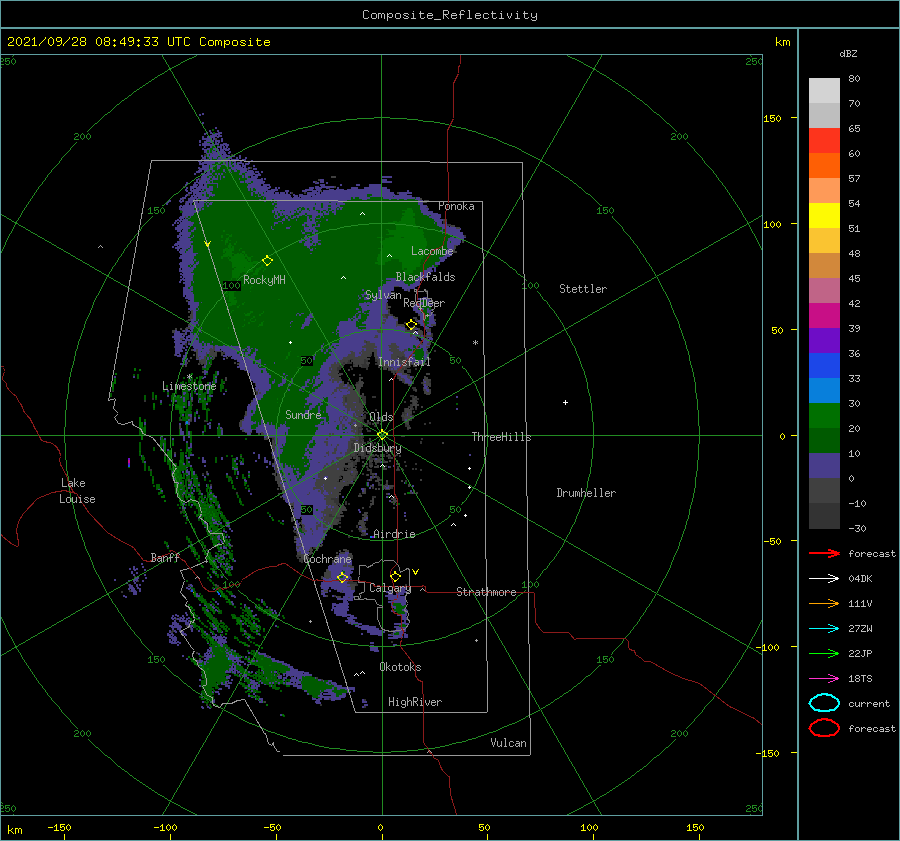
Task: Select the yellow 51-54 dBZ swatch
Action: click(x=824, y=215)
